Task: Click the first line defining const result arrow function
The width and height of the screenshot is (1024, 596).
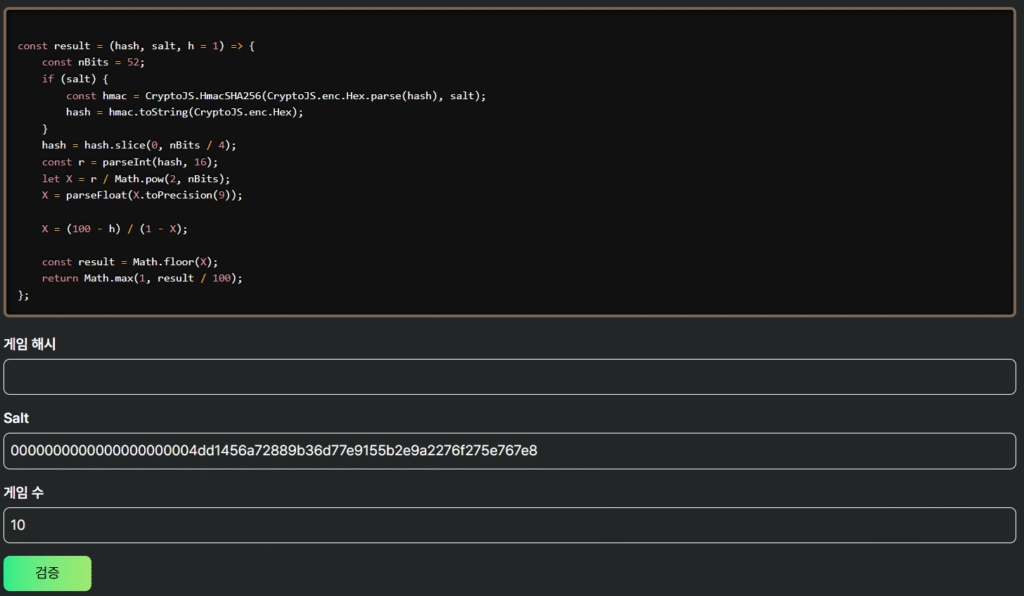Action: pos(136,46)
